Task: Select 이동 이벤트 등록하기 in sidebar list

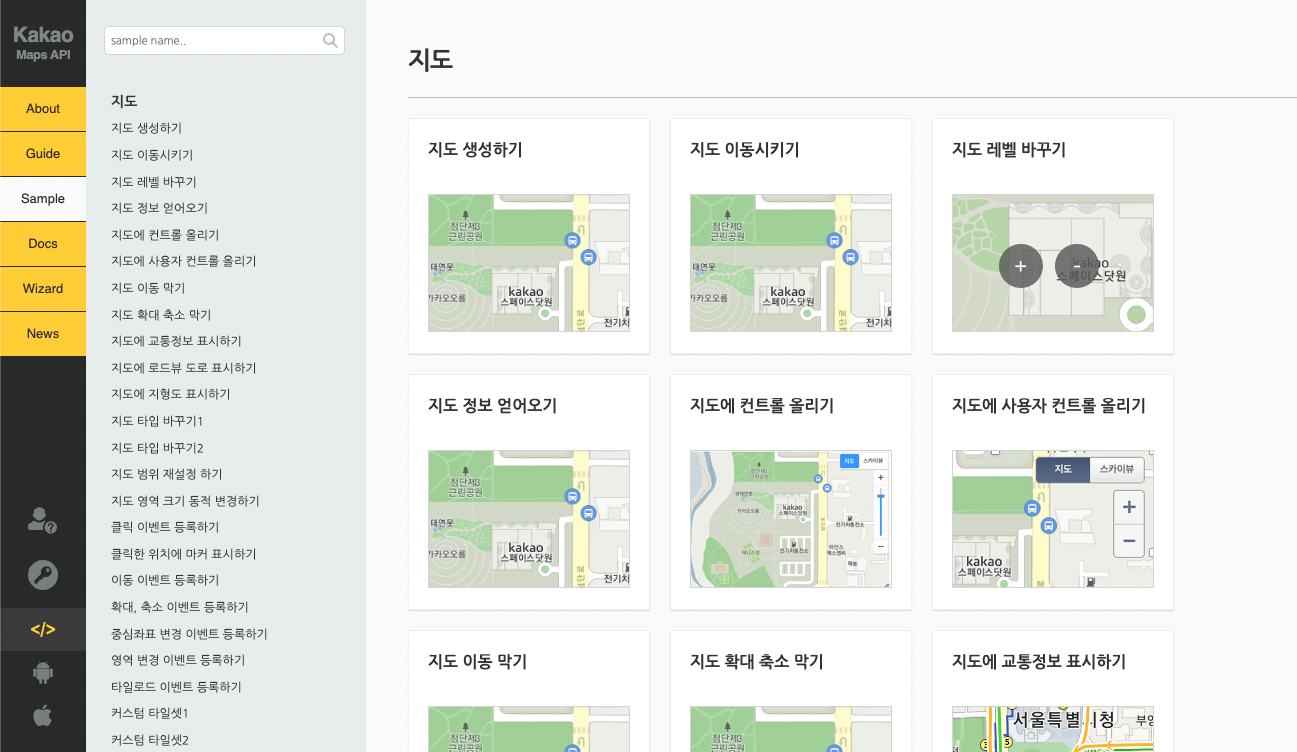Action: (165, 580)
